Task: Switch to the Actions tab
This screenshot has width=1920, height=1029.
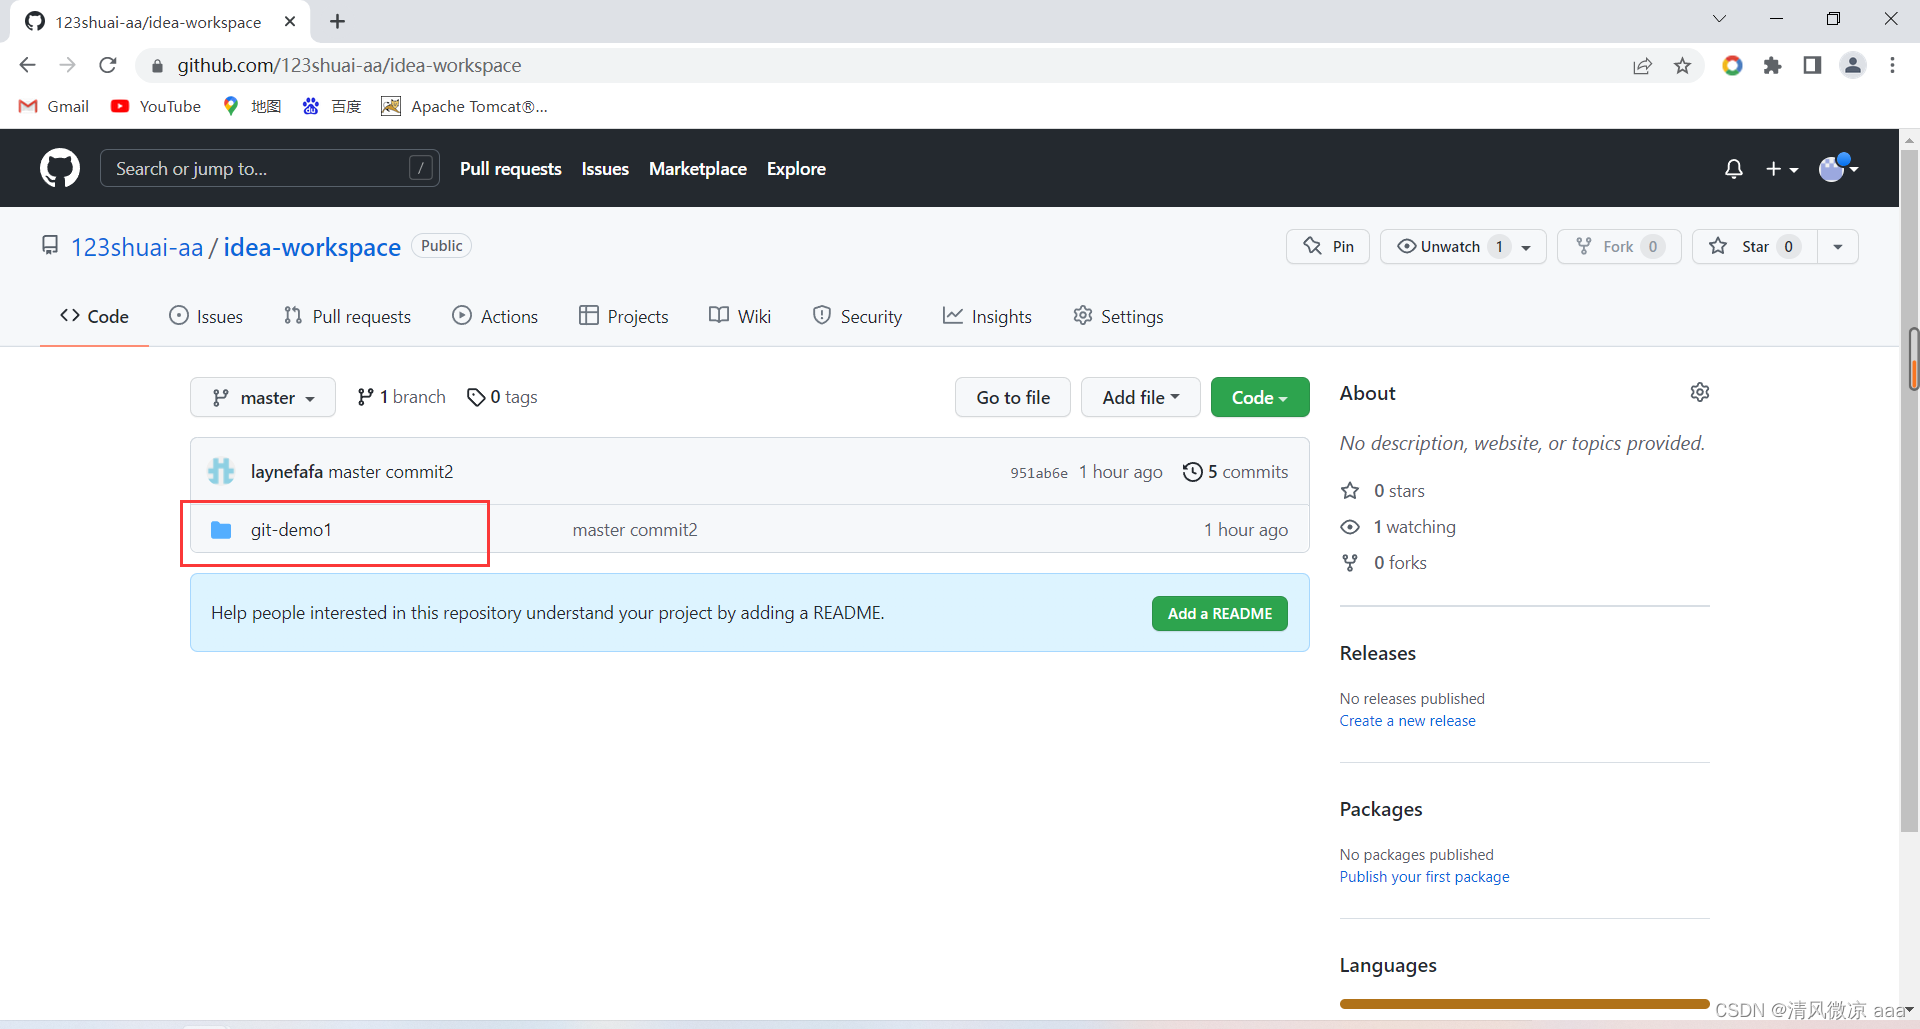Action: (x=495, y=316)
